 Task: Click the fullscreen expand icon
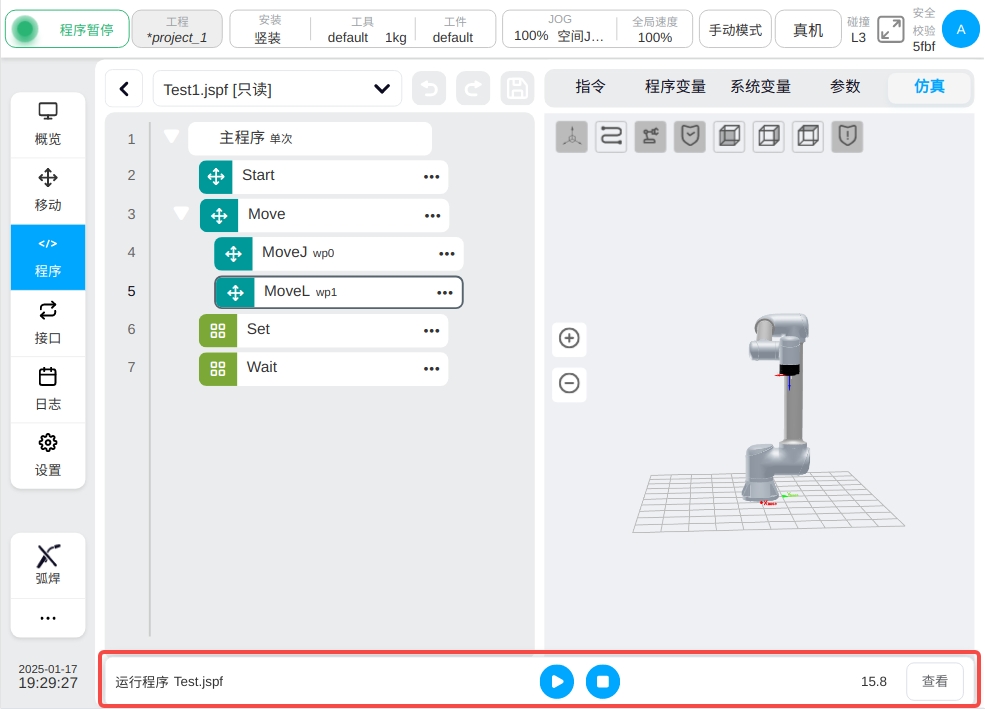coord(890,30)
